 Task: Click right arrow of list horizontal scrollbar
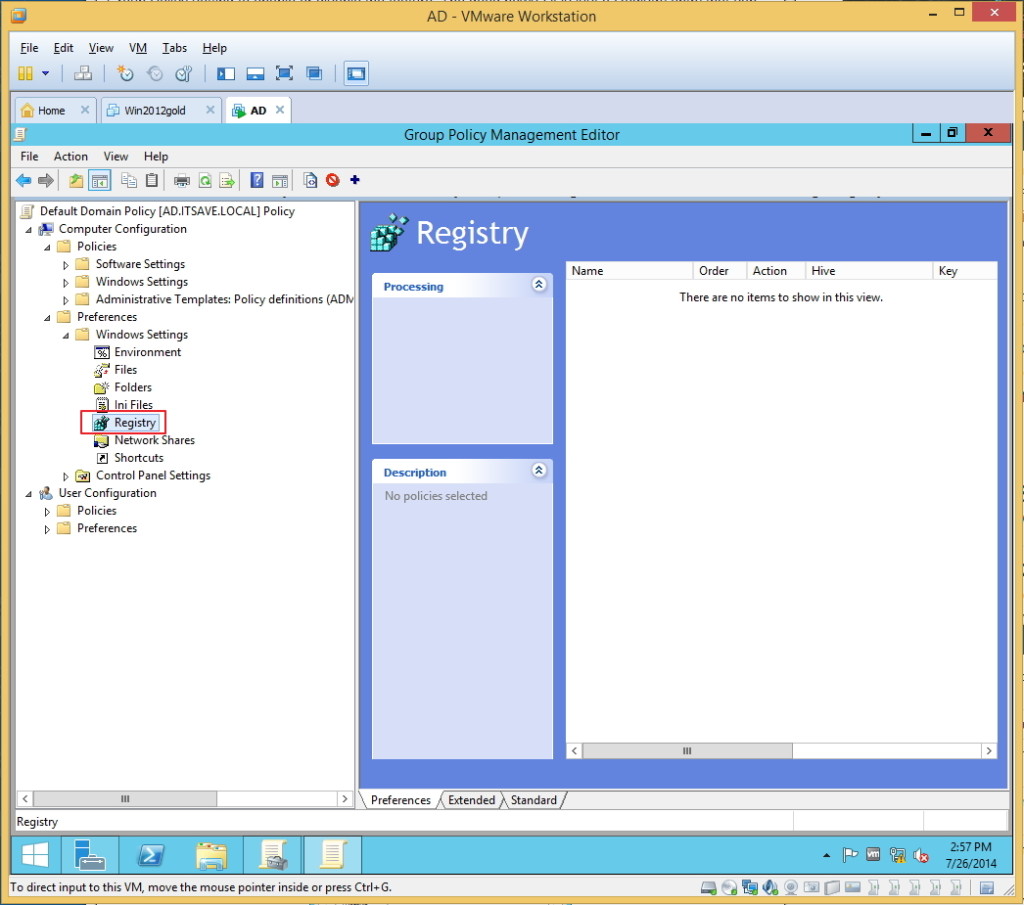coord(989,751)
